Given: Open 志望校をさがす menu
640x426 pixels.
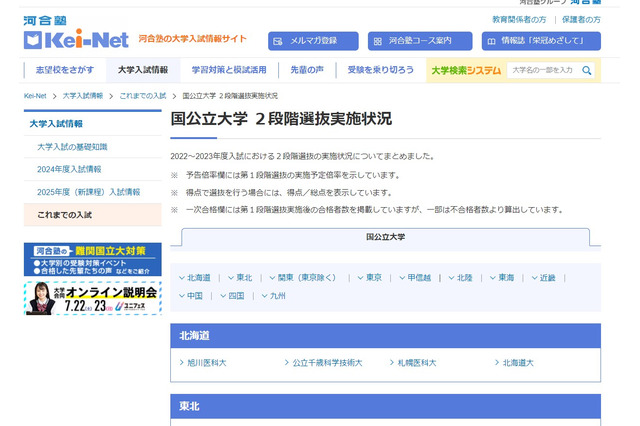Looking at the screenshot, I should (x=65, y=70).
